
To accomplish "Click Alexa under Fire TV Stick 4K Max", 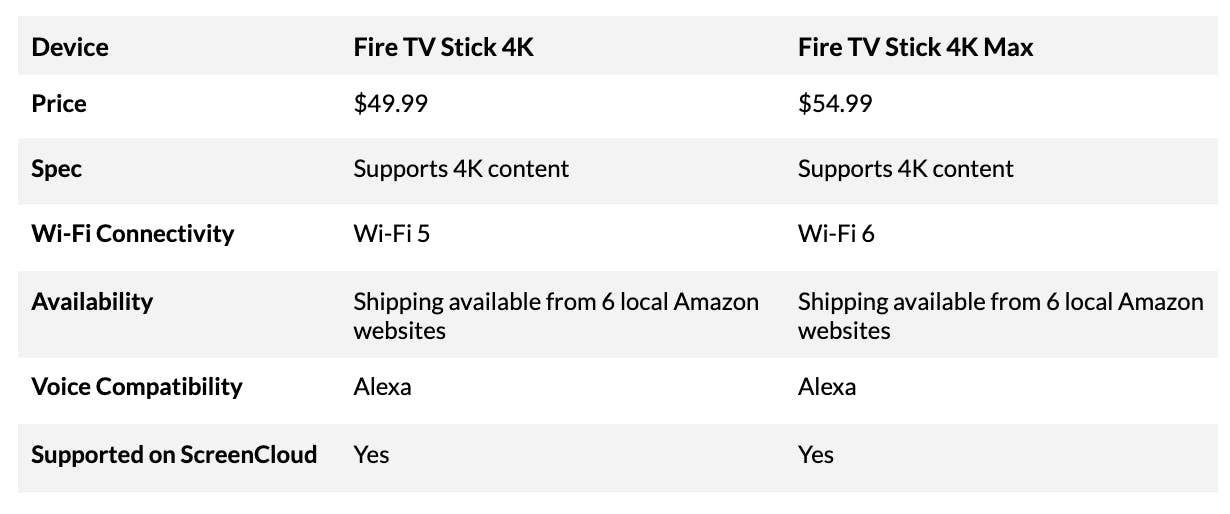I will point(827,387).
